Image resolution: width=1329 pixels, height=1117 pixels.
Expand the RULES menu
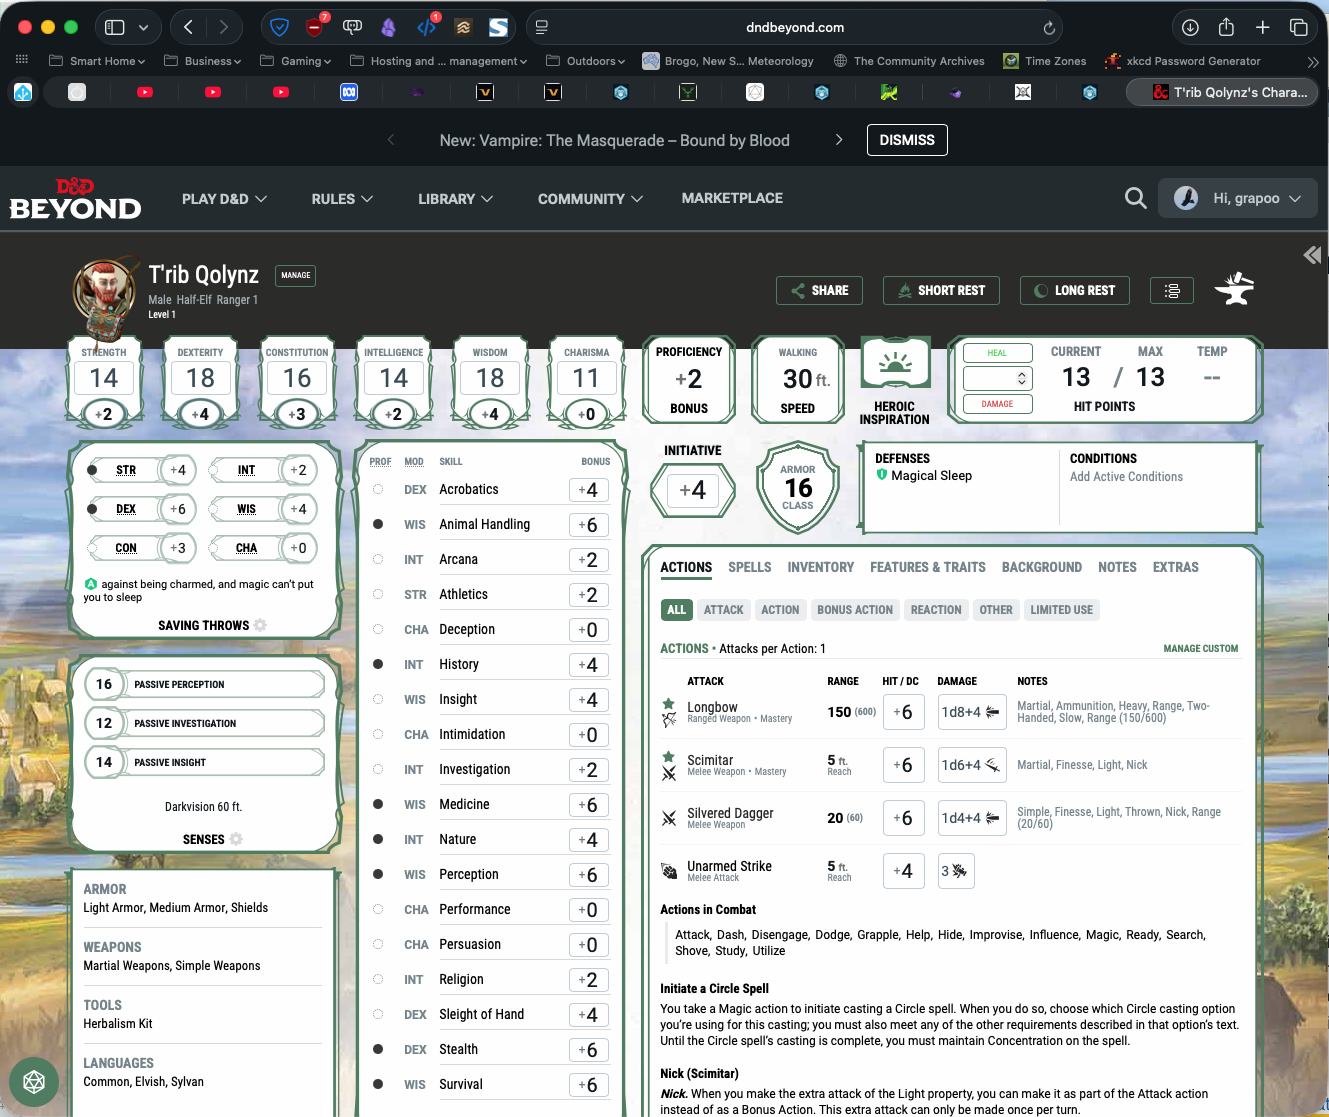pos(342,199)
